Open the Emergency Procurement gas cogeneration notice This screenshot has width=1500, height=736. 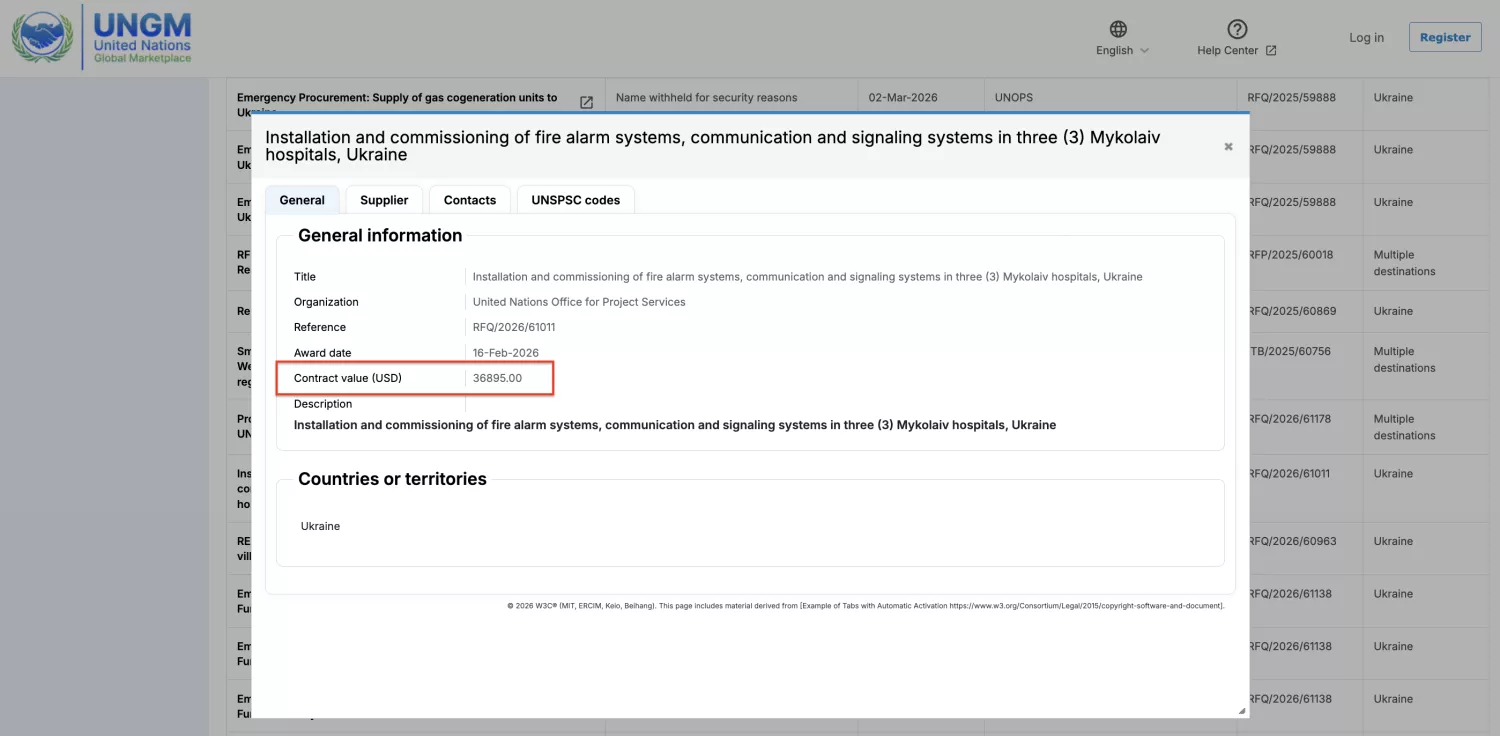point(397,98)
